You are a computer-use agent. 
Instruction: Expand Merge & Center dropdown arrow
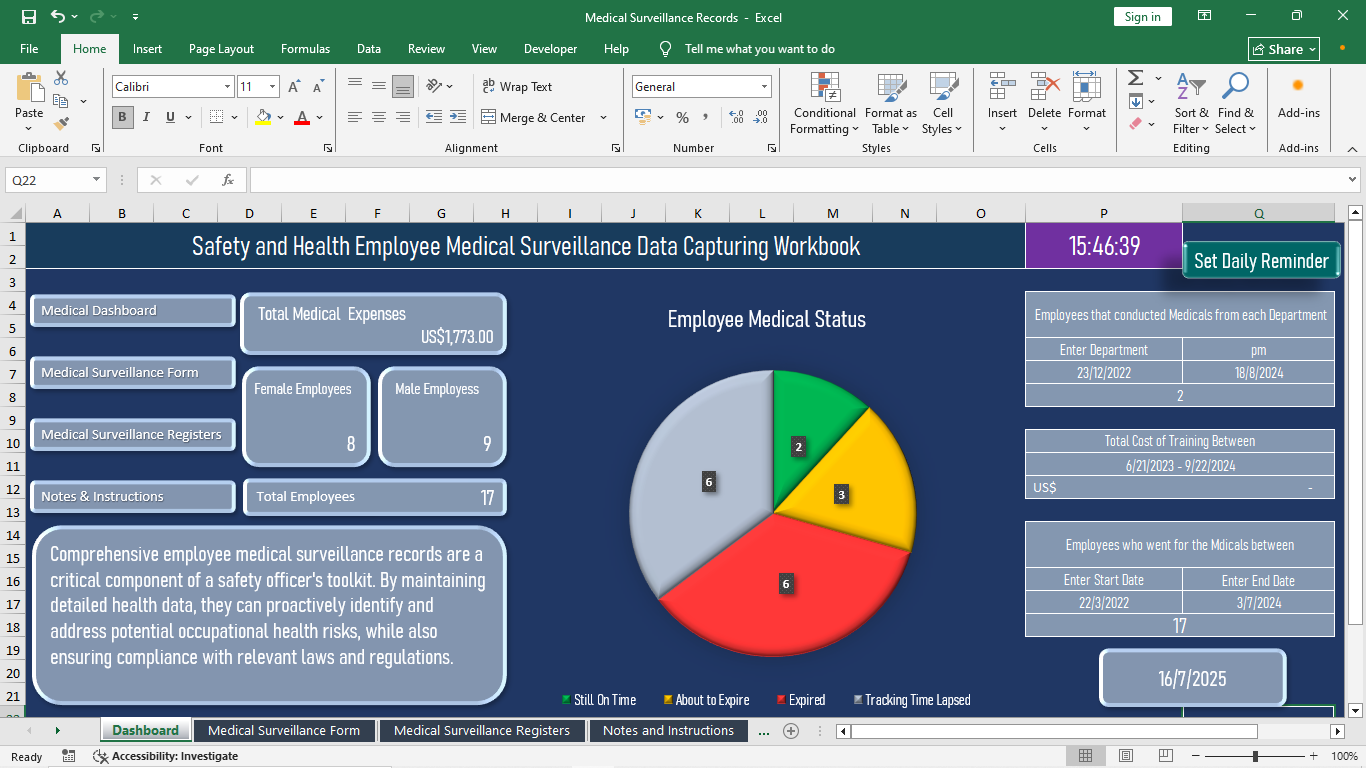(x=603, y=117)
